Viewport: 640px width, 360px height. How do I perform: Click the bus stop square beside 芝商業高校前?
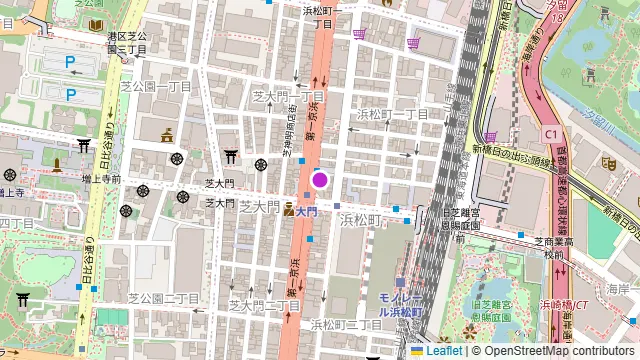[521, 235]
